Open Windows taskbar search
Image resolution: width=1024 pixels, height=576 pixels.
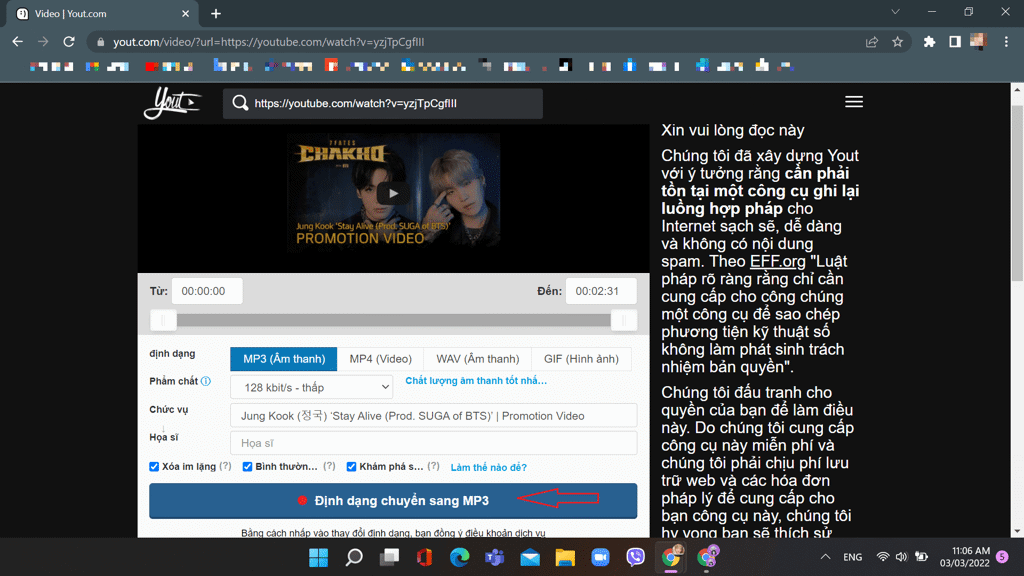click(x=354, y=558)
